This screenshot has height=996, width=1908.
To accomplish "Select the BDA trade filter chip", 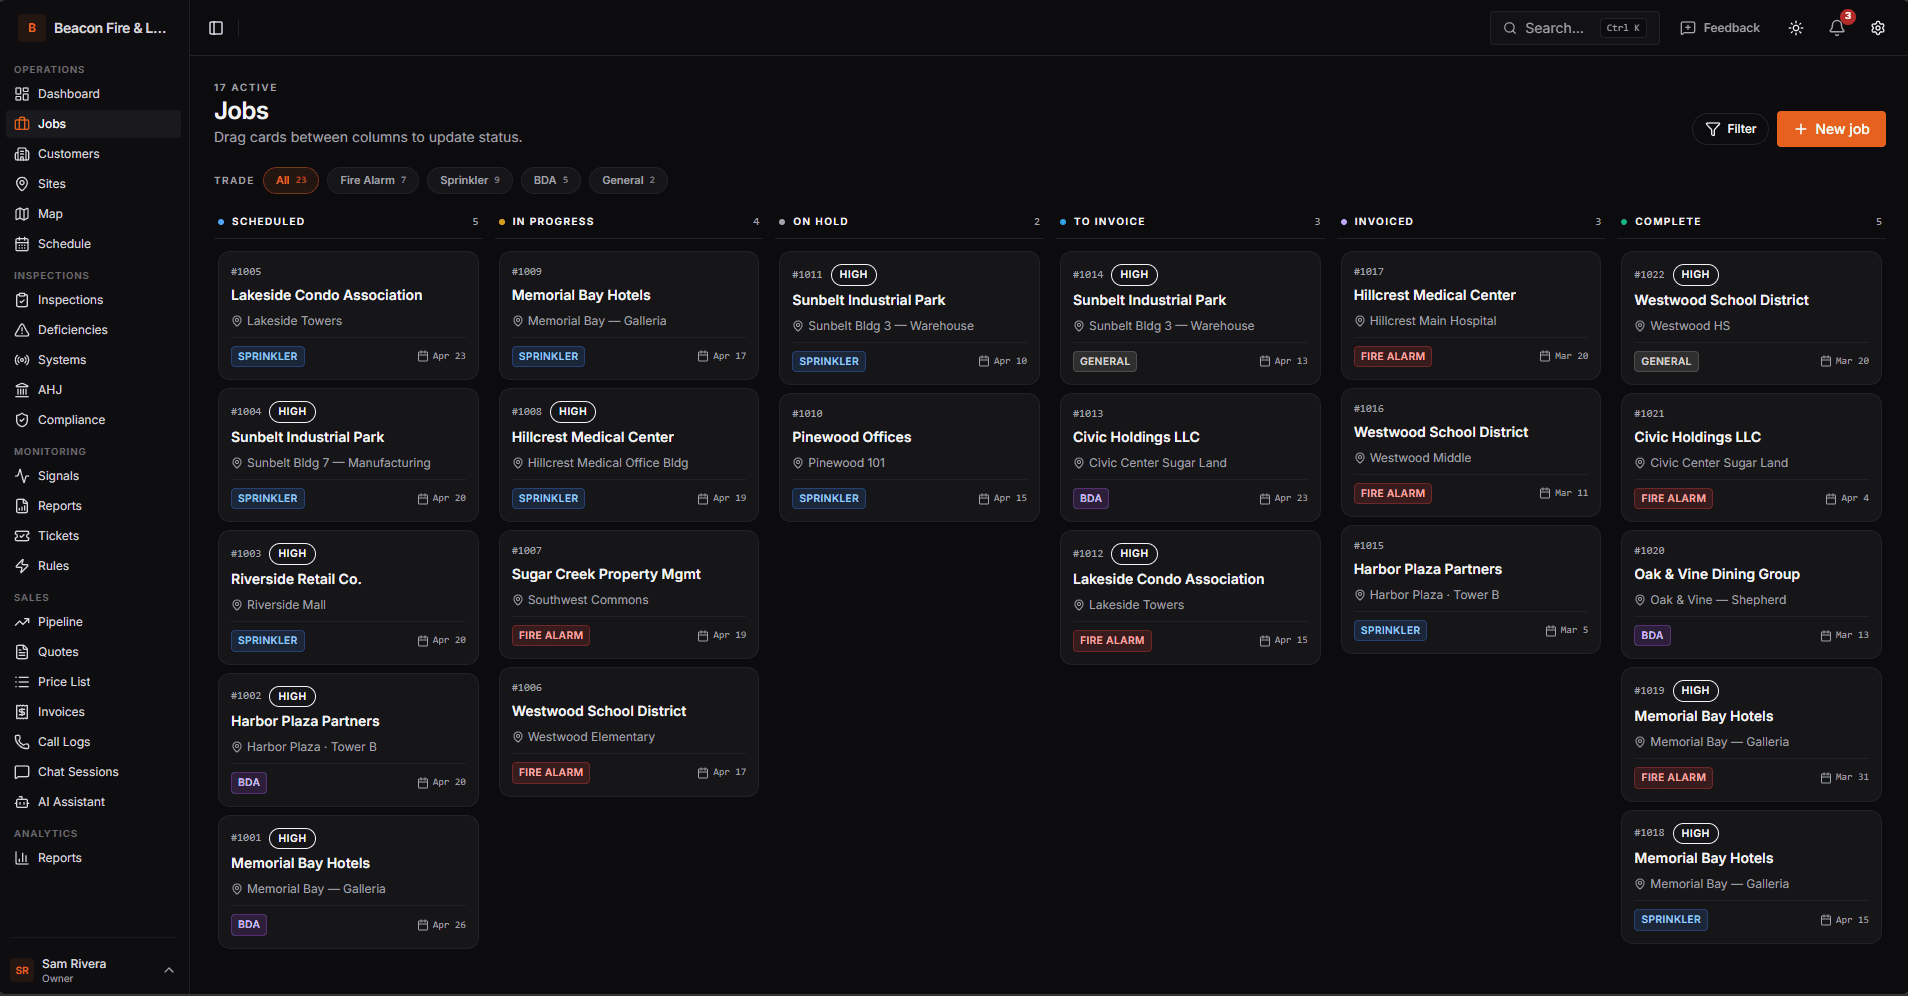I will [x=550, y=180].
